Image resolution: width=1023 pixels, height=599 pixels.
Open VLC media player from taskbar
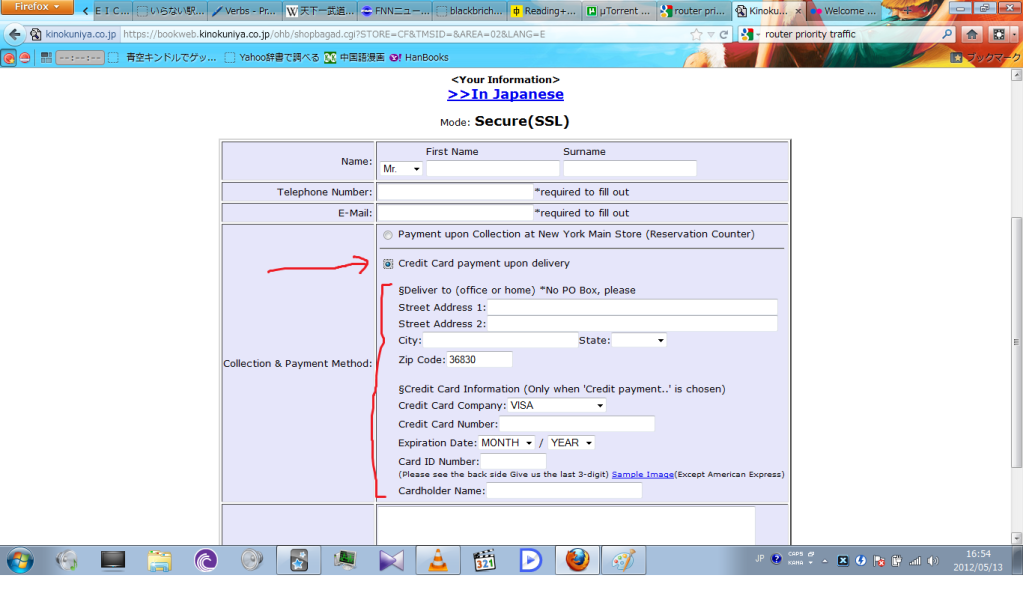tap(437, 561)
